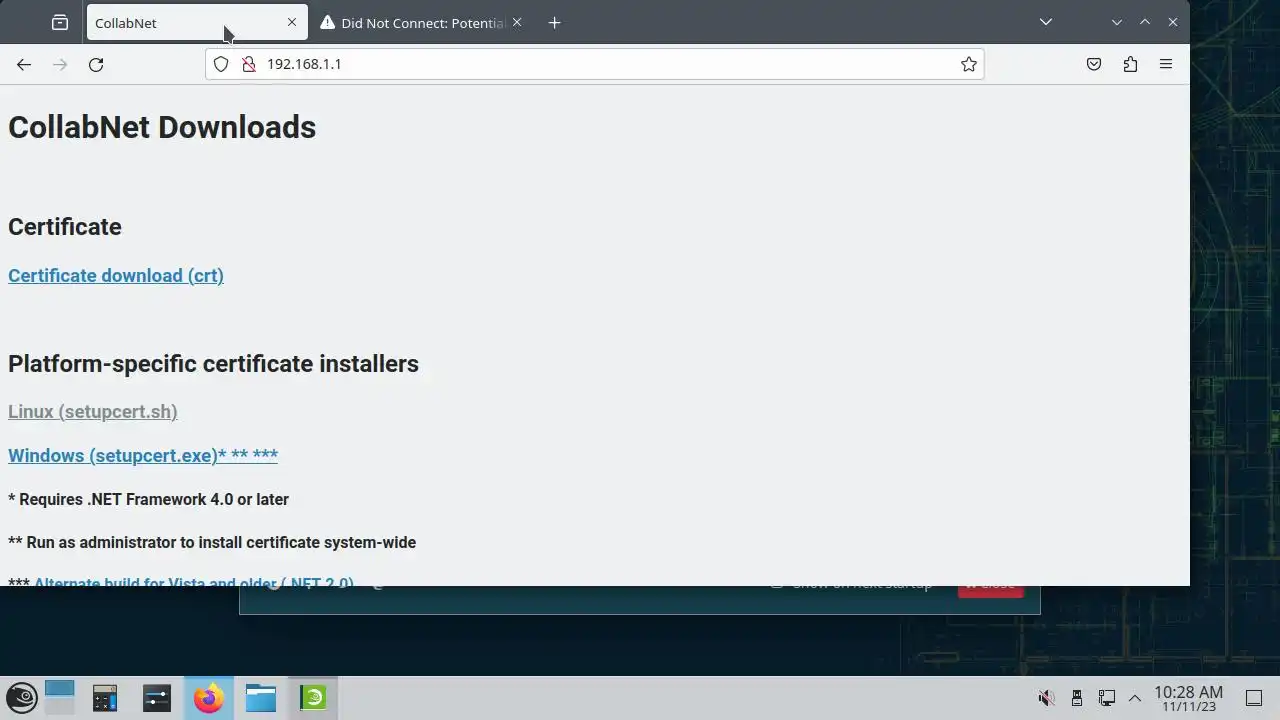Open the Firefox application hamburger menu
The width and height of the screenshot is (1280, 720).
click(x=1166, y=64)
